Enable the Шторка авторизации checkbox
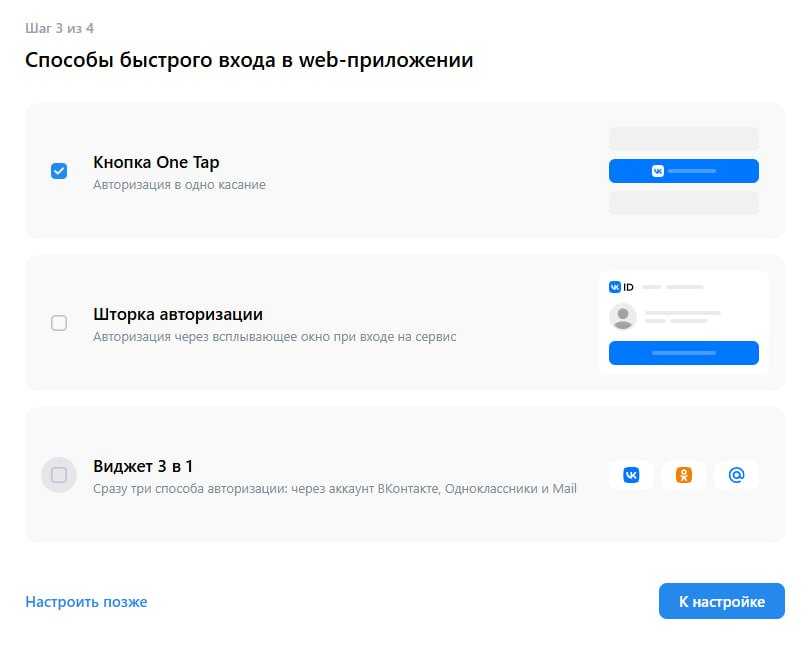 pyautogui.click(x=58, y=323)
